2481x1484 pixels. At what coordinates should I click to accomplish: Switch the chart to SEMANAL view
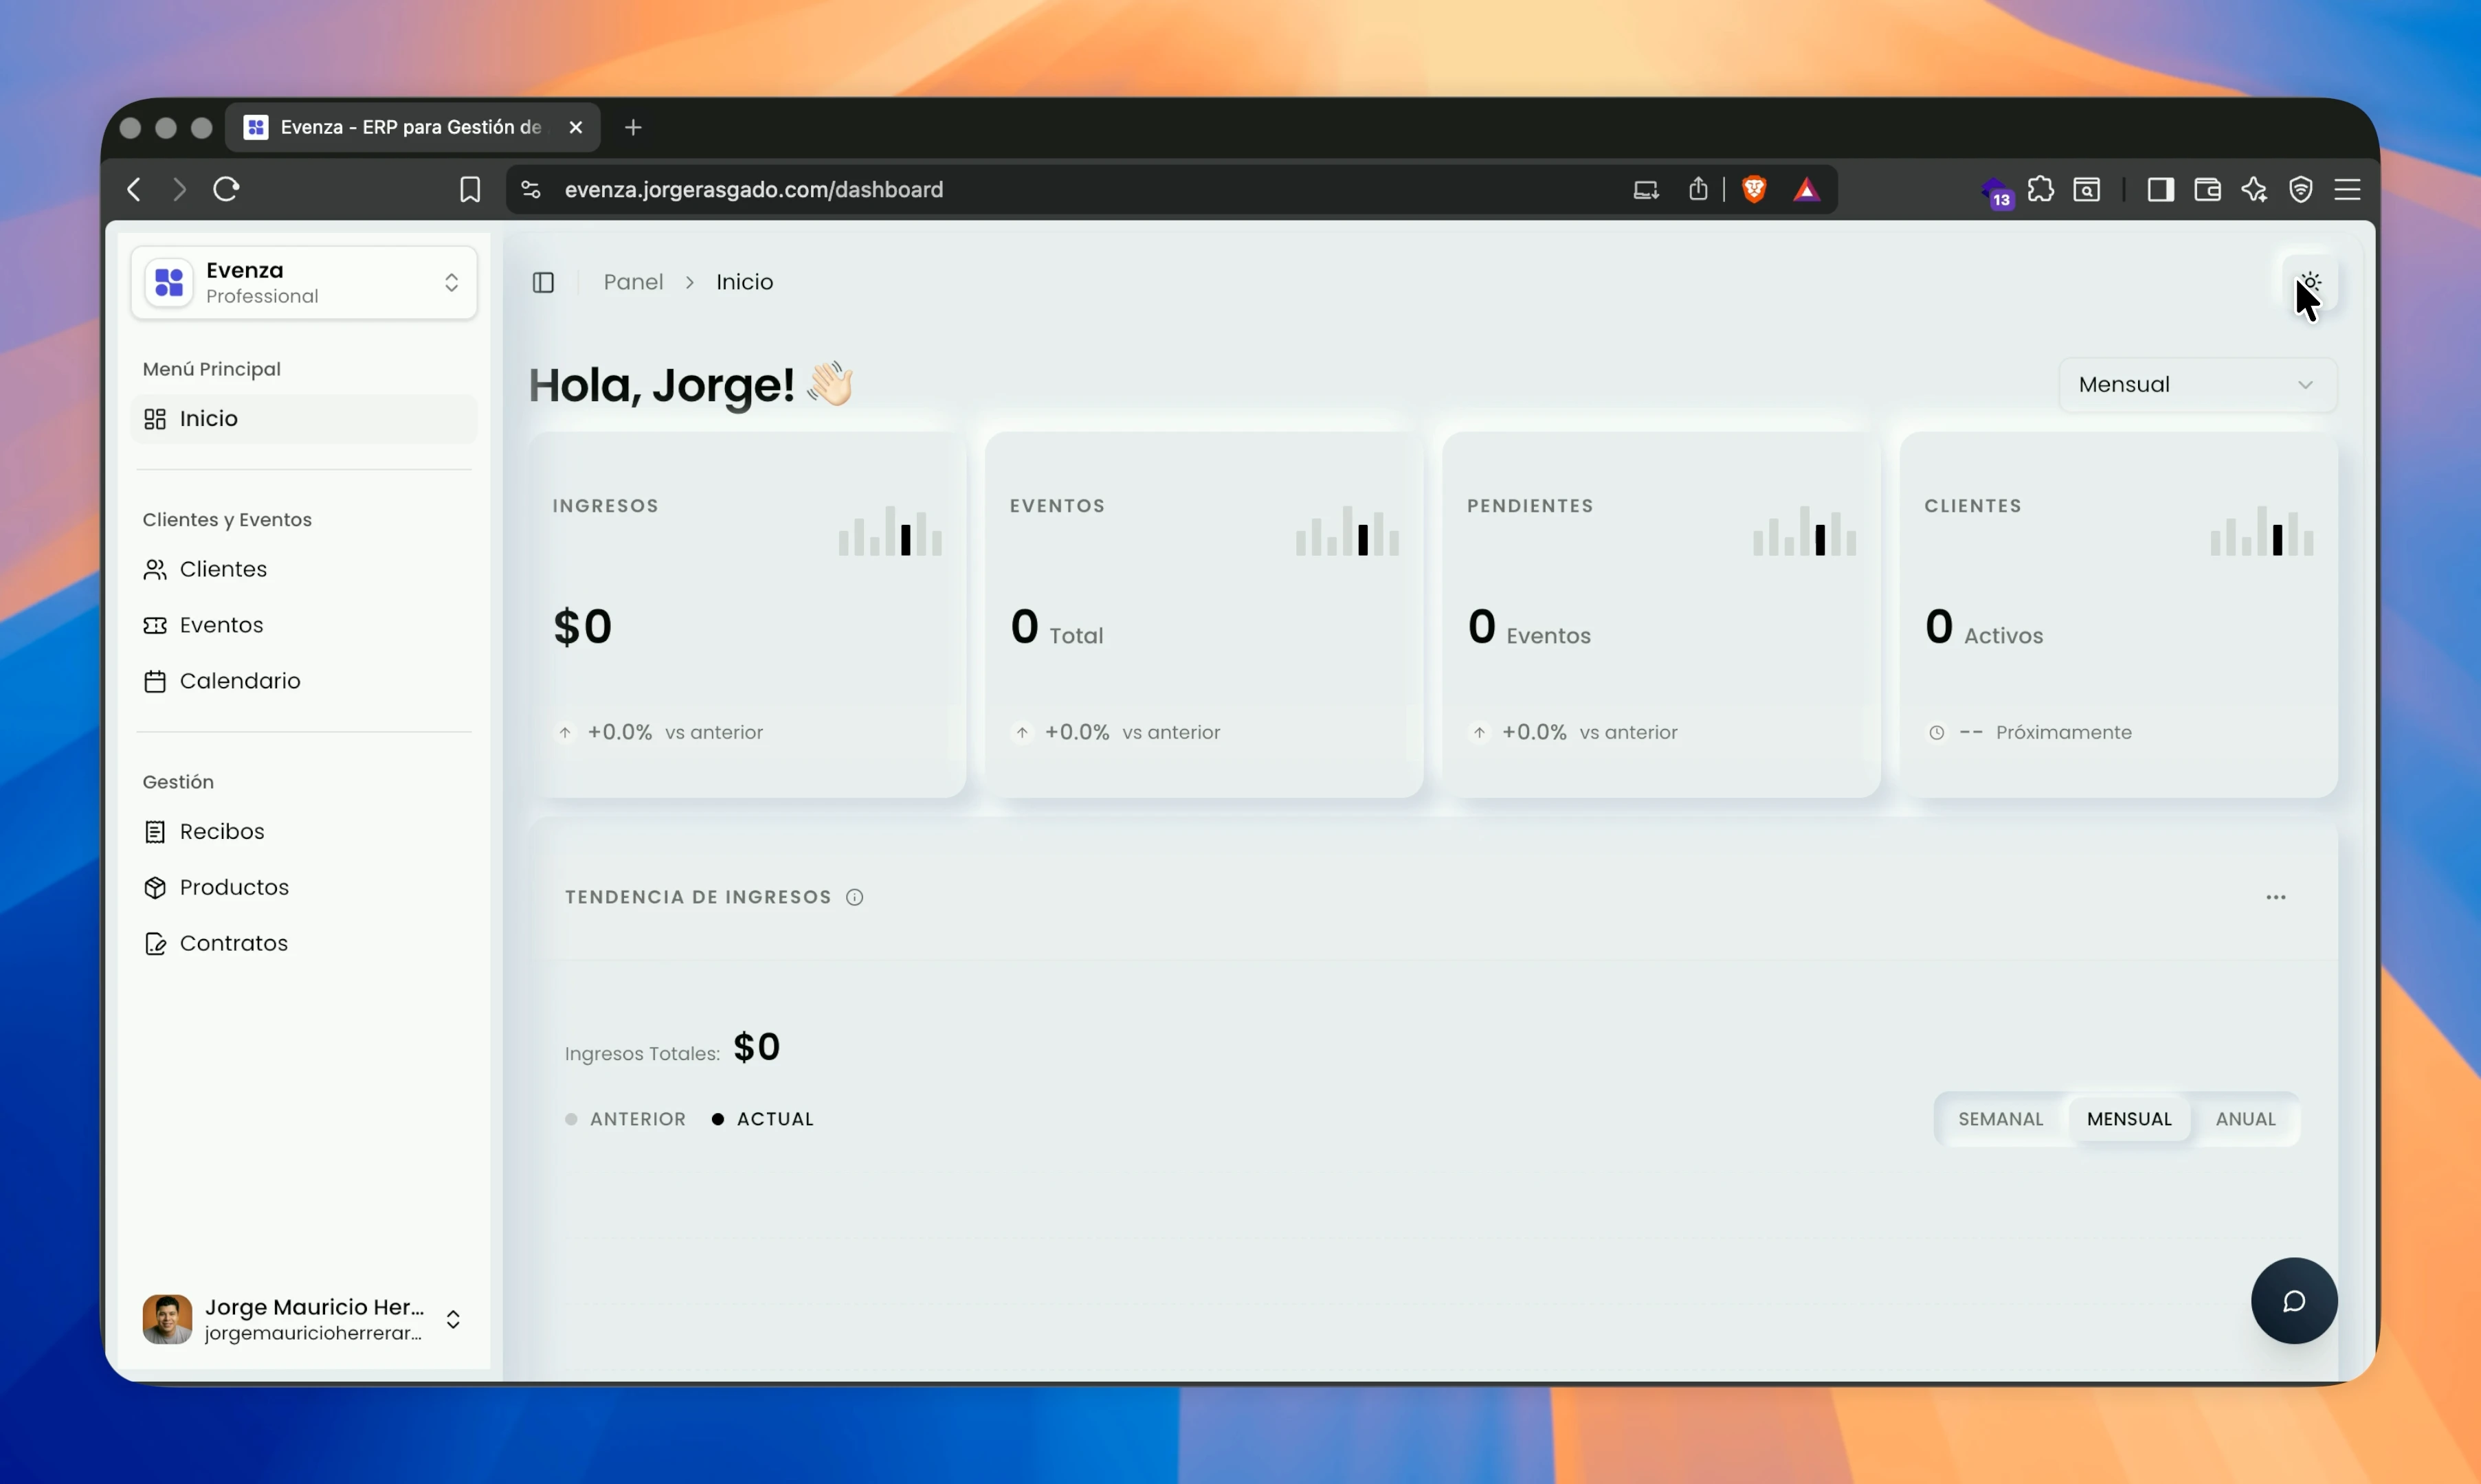click(x=2001, y=1118)
